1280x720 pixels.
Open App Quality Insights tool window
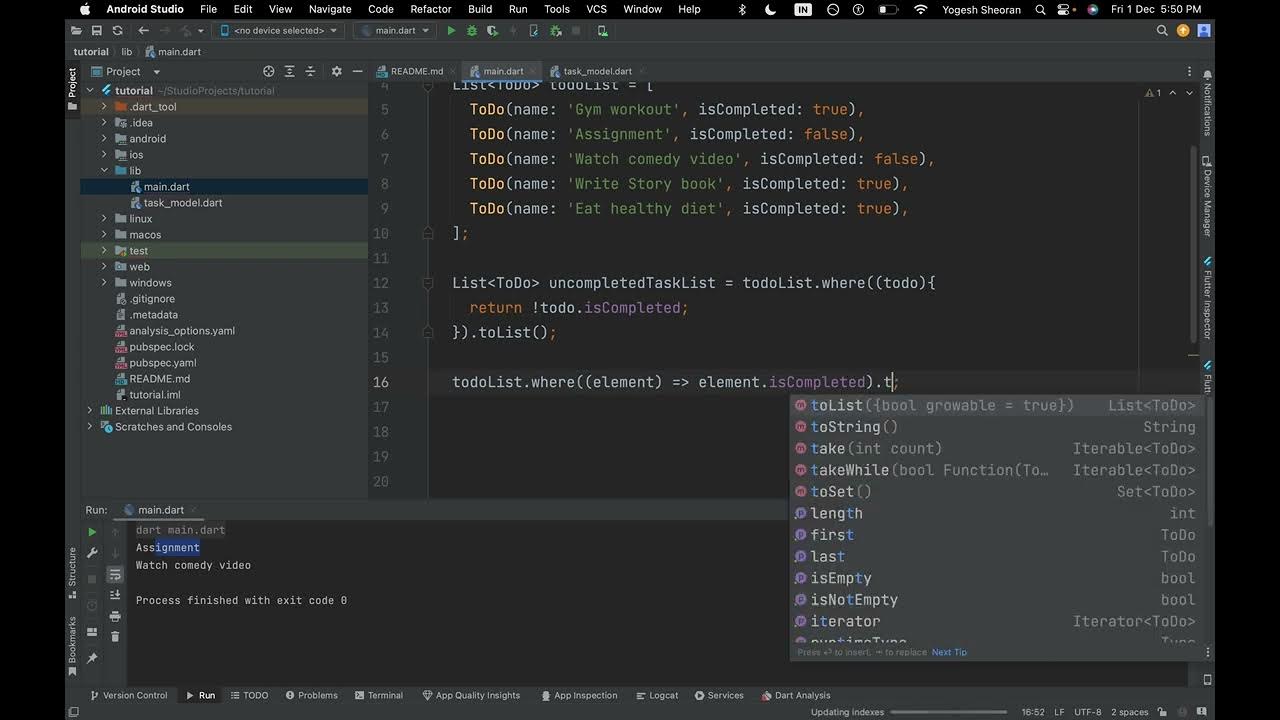coord(471,695)
